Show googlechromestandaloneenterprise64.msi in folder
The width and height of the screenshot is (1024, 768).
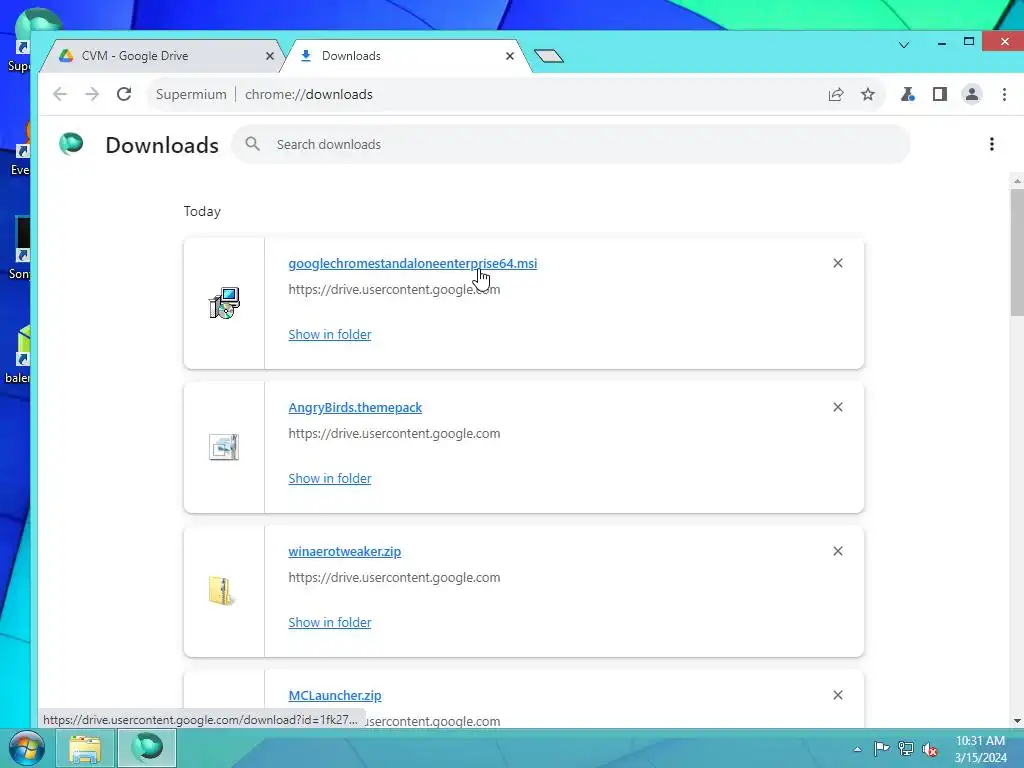(x=330, y=334)
